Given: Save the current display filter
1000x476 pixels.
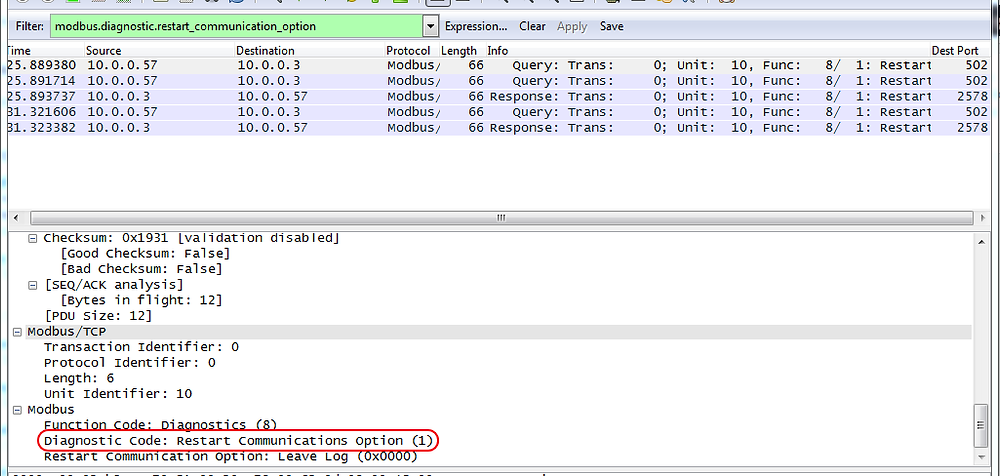Looking at the screenshot, I should click(x=612, y=26).
